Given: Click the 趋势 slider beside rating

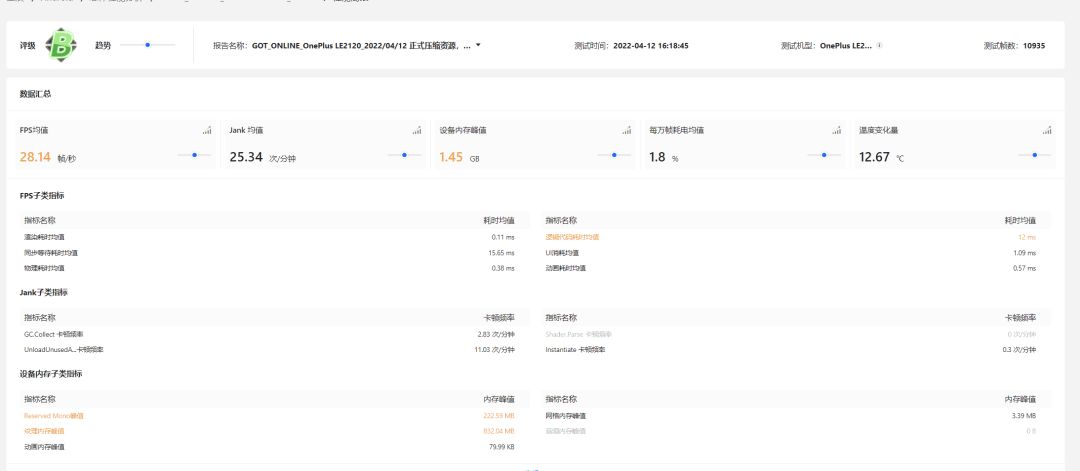Looking at the screenshot, I should click(x=147, y=45).
